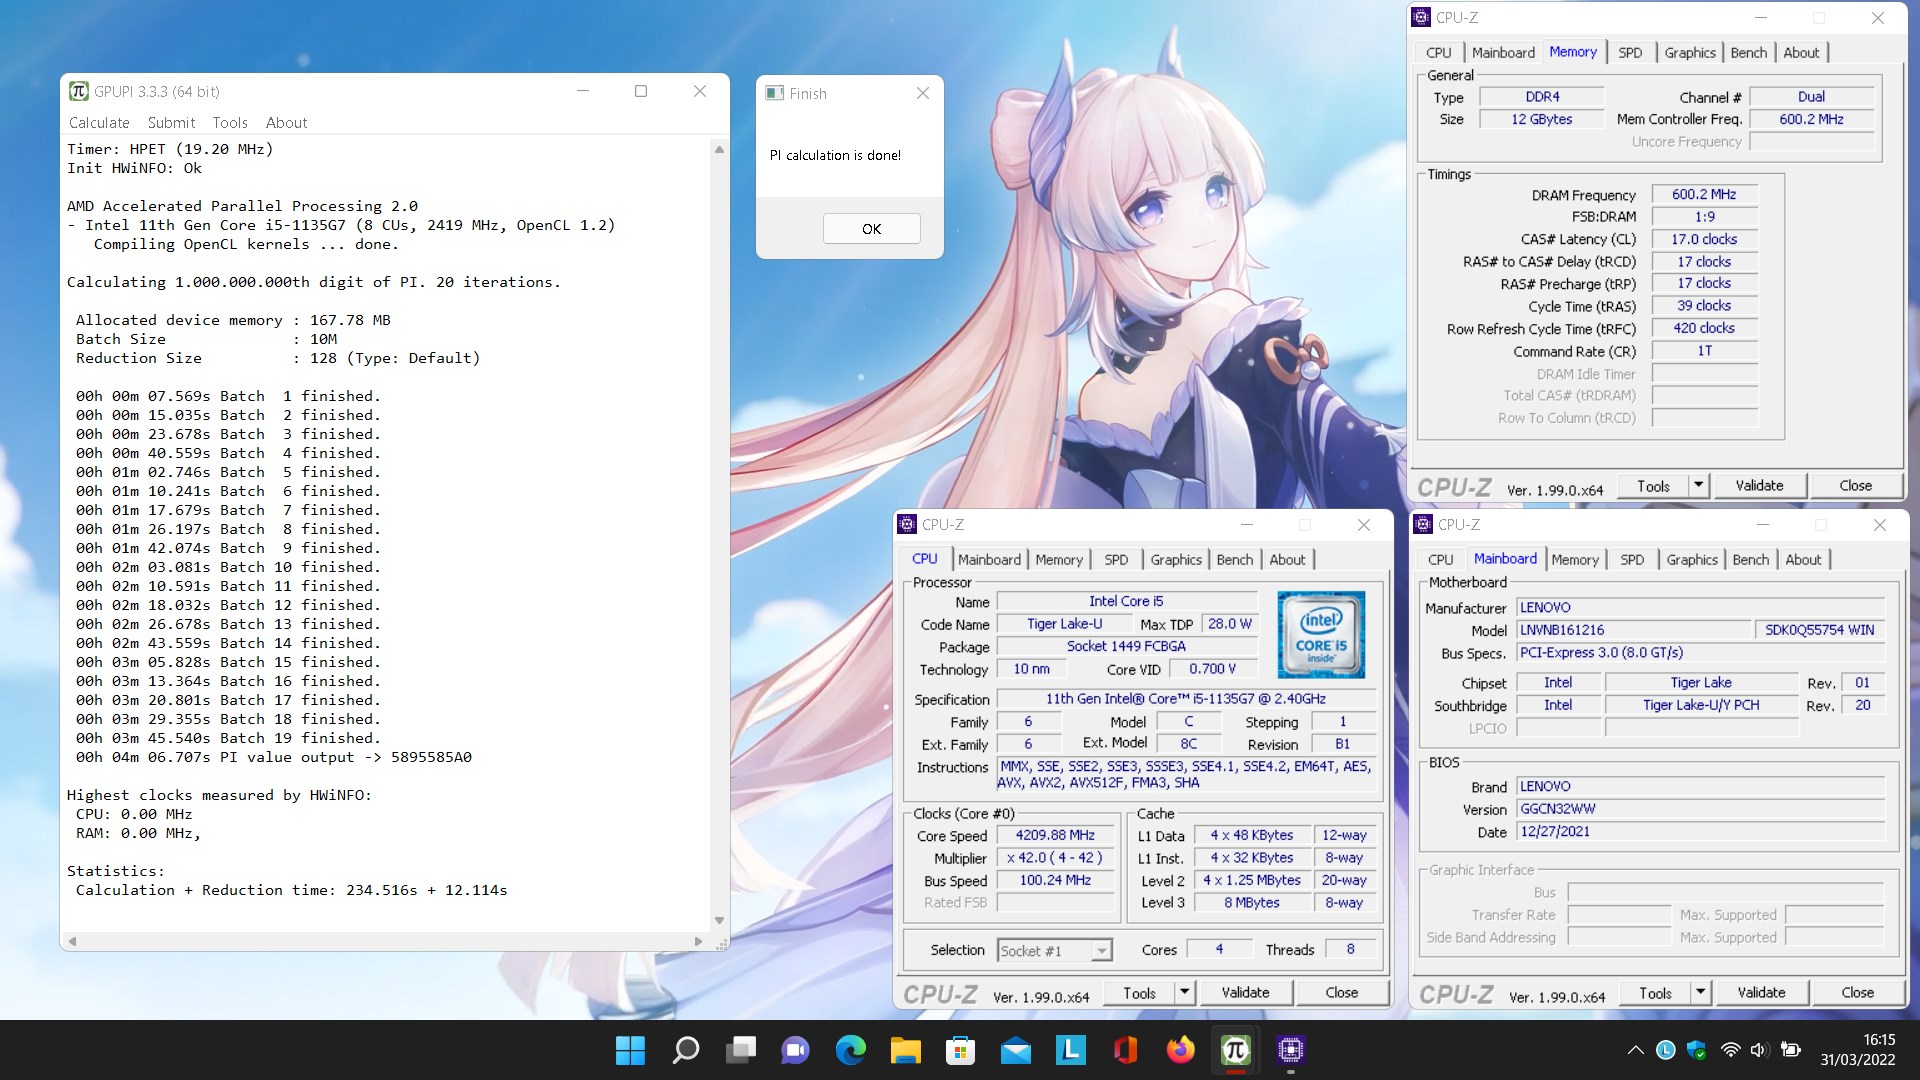Close the Finish dialog with X
Image resolution: width=1920 pixels, height=1080 pixels.
[922, 93]
